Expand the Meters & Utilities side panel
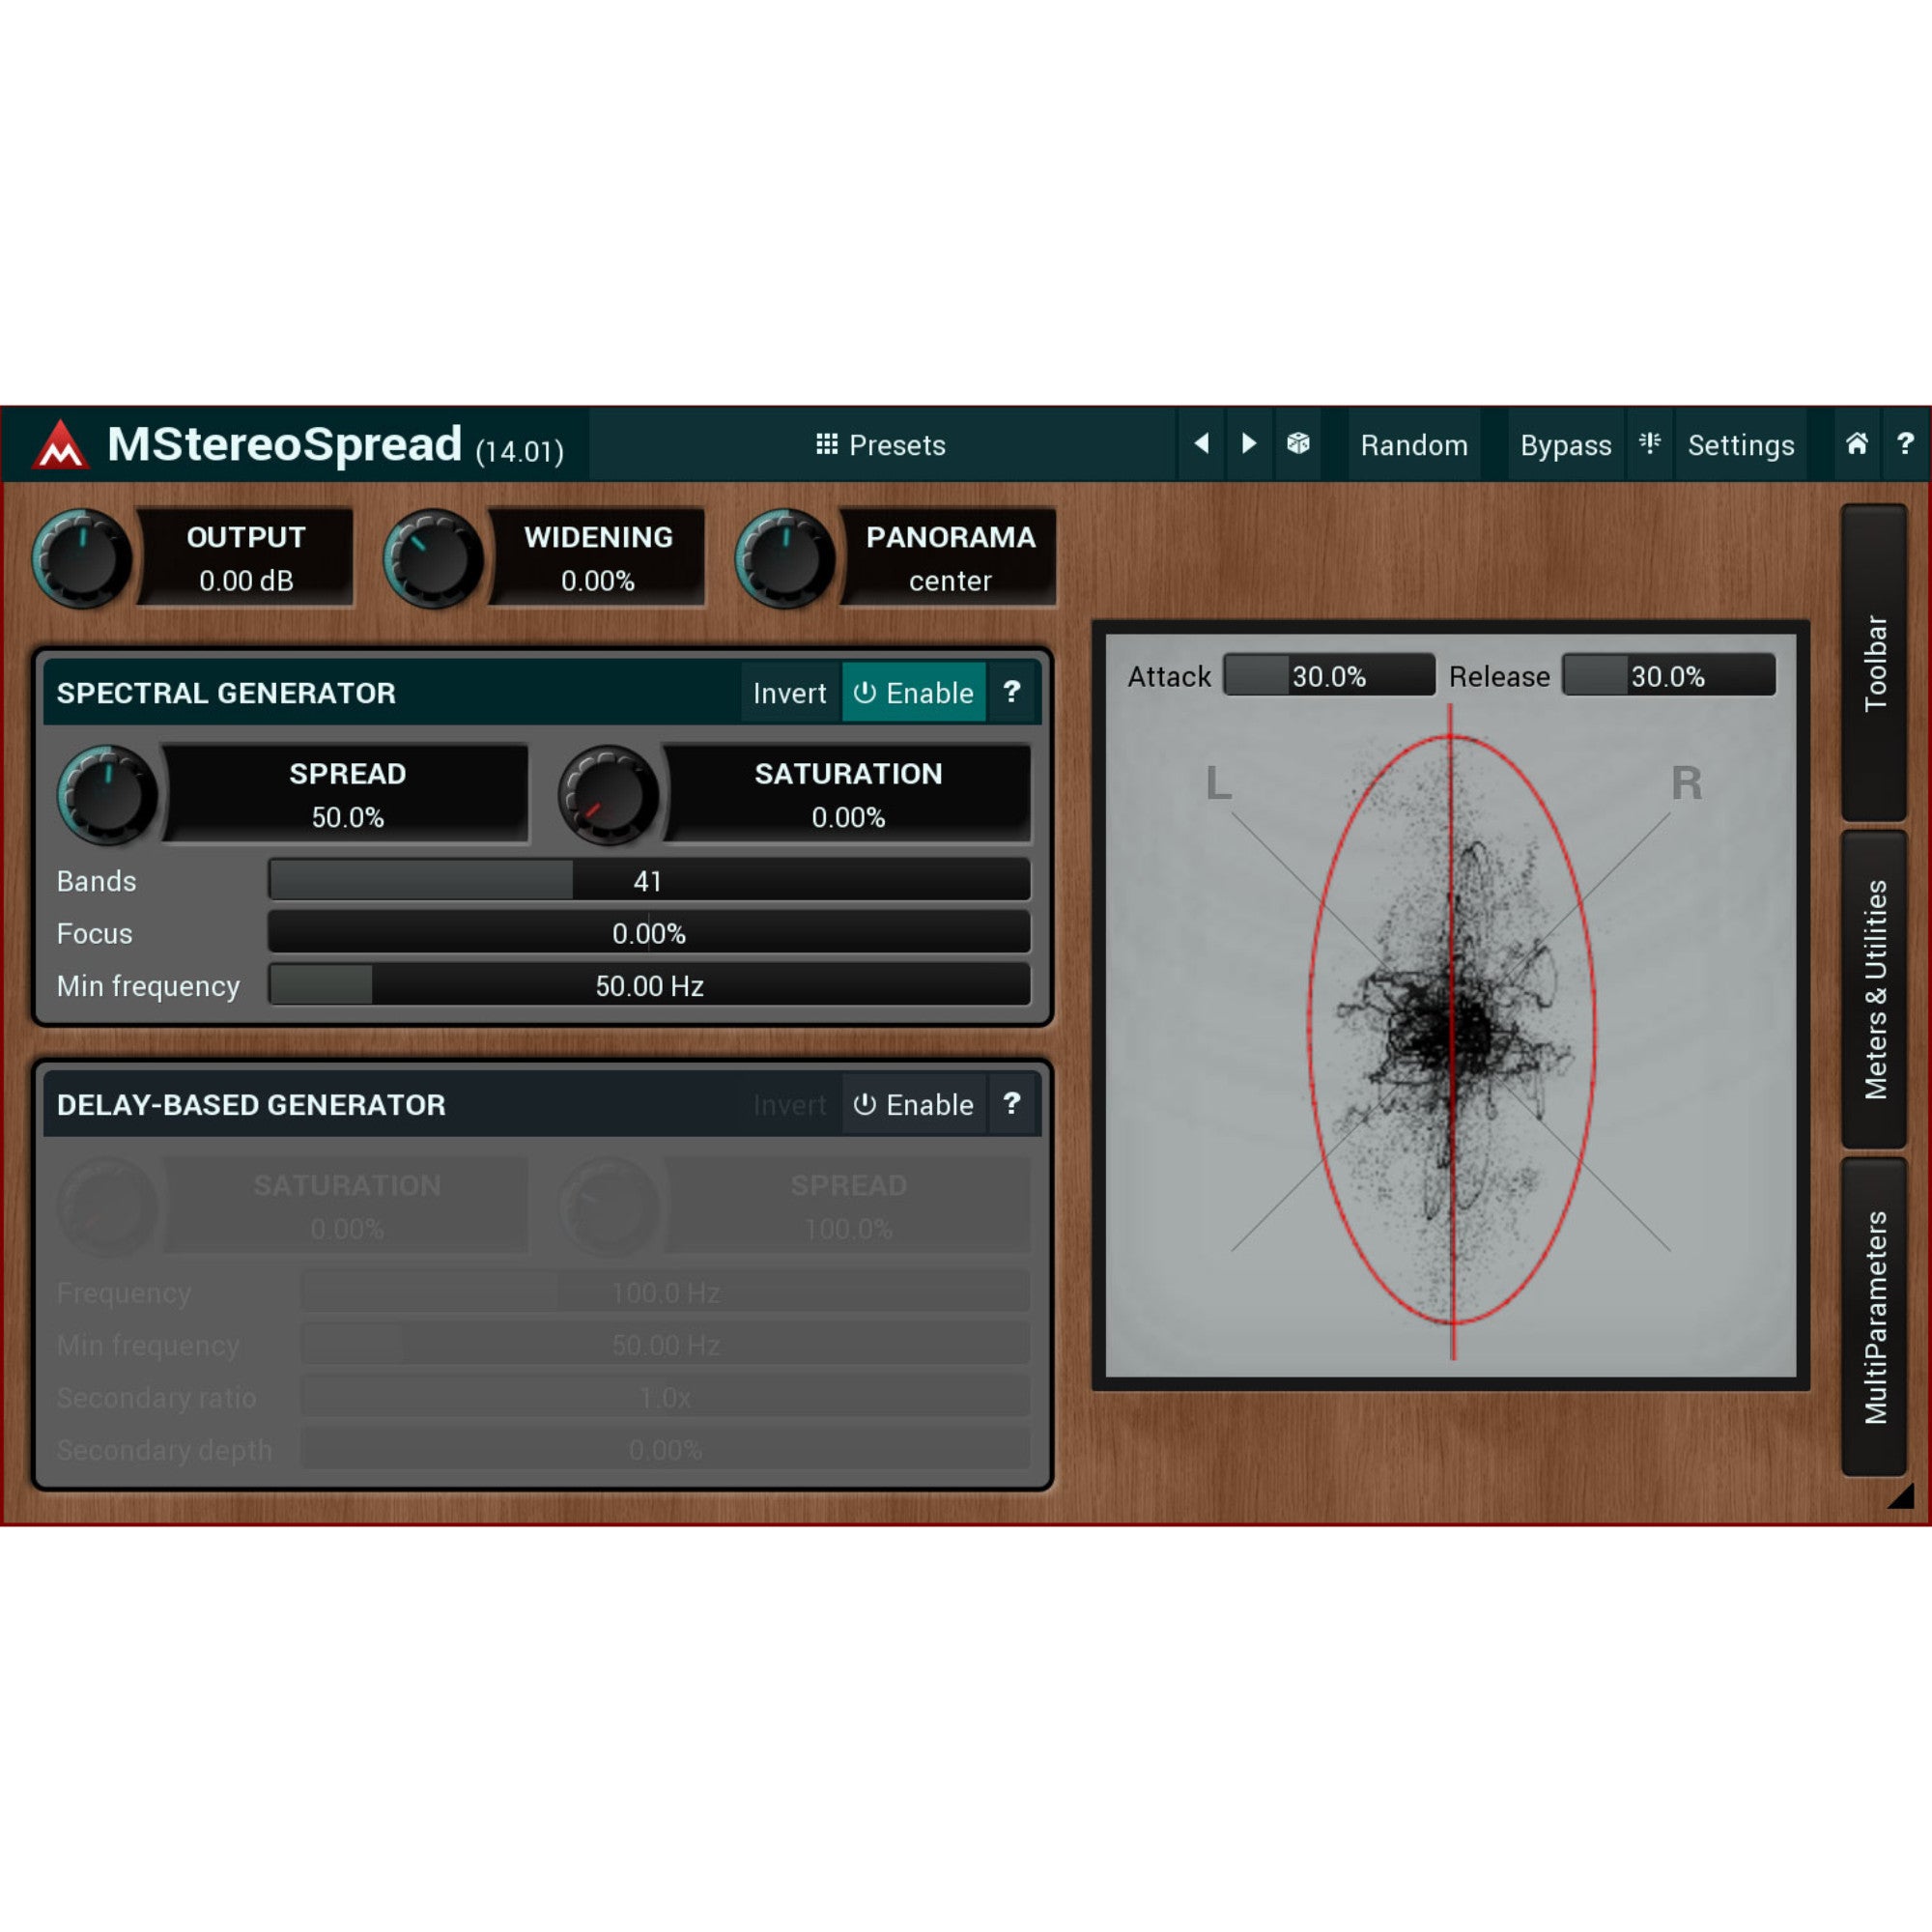Viewport: 1932px width, 1932px height. click(x=1875, y=989)
